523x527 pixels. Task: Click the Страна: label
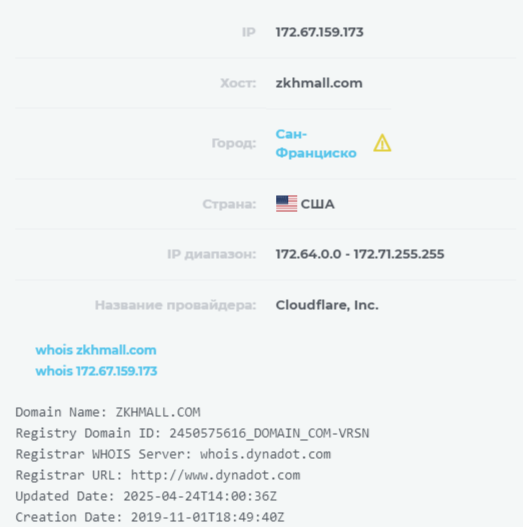(229, 204)
